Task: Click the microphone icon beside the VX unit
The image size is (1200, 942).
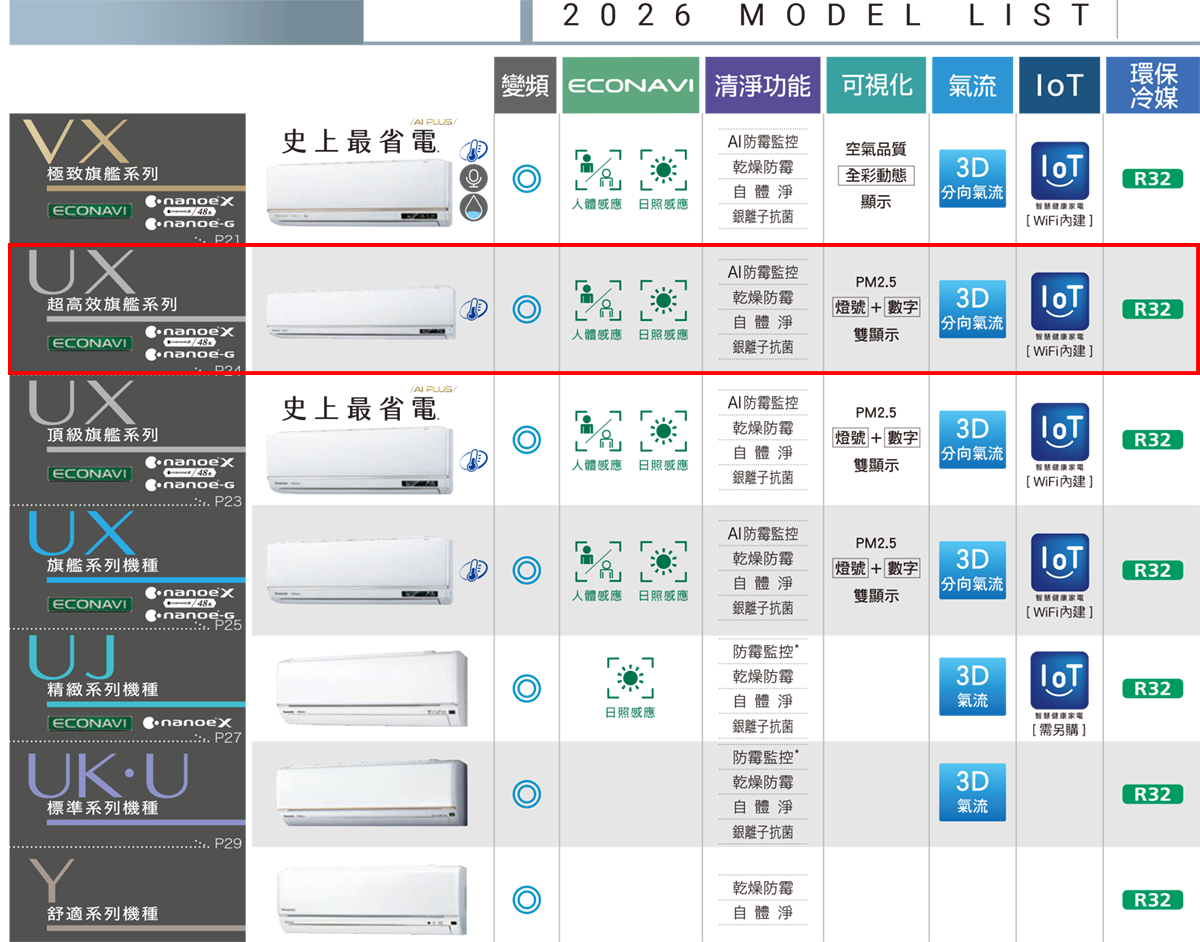Action: coord(473,179)
